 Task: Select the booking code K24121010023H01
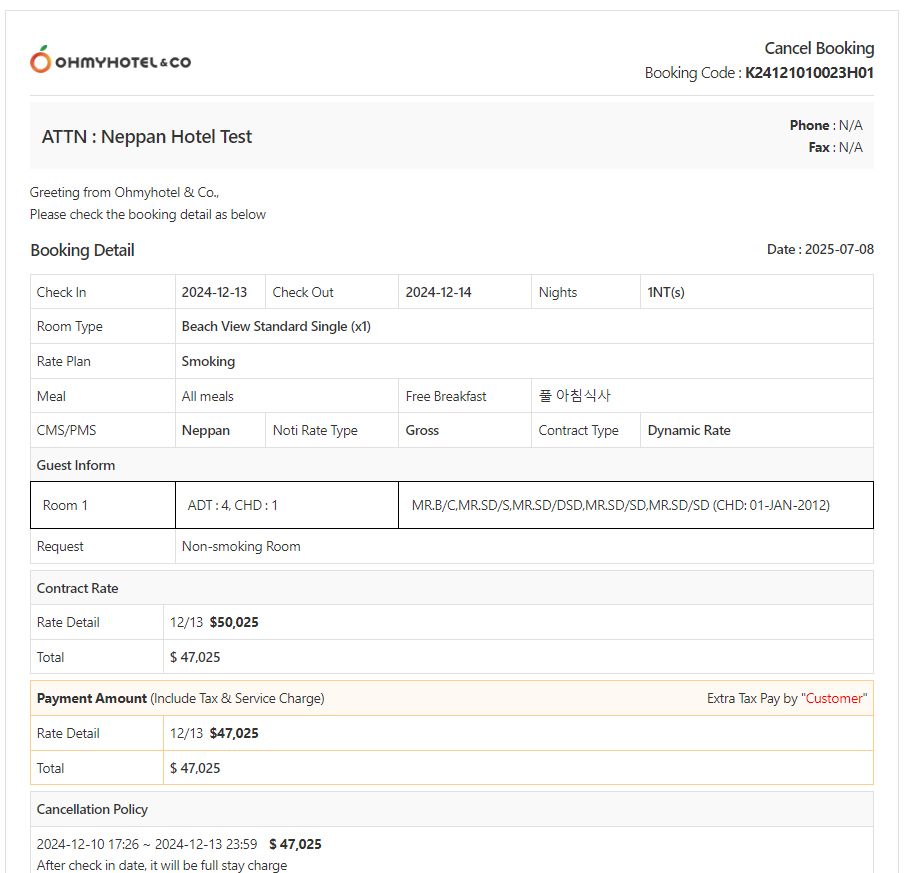click(x=809, y=73)
